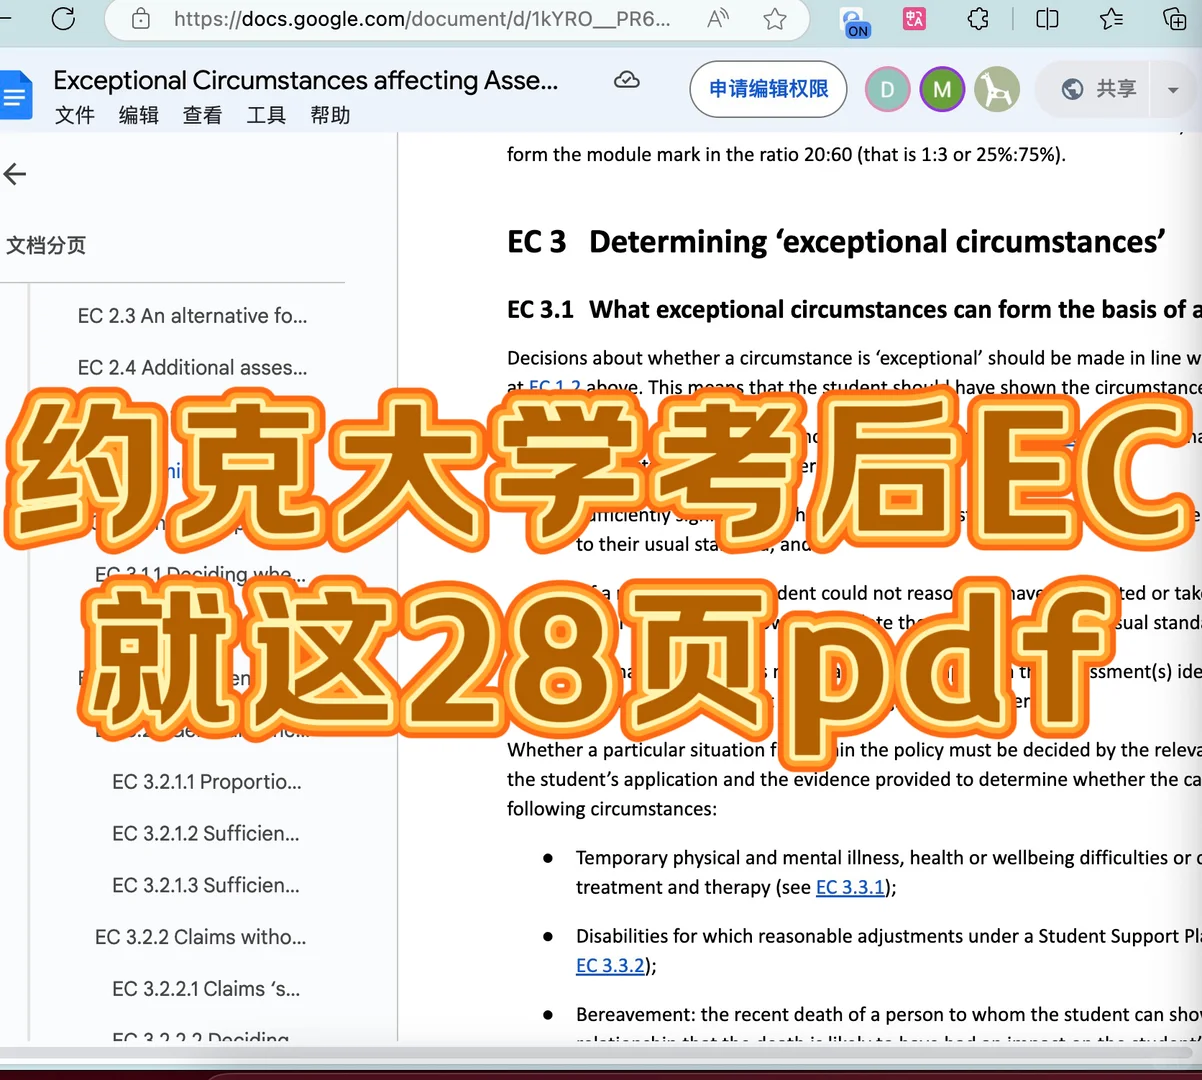Click the line 'form the module mark in the ratio 20:60'
1202x1080 pixels.
pyautogui.click(x=786, y=155)
